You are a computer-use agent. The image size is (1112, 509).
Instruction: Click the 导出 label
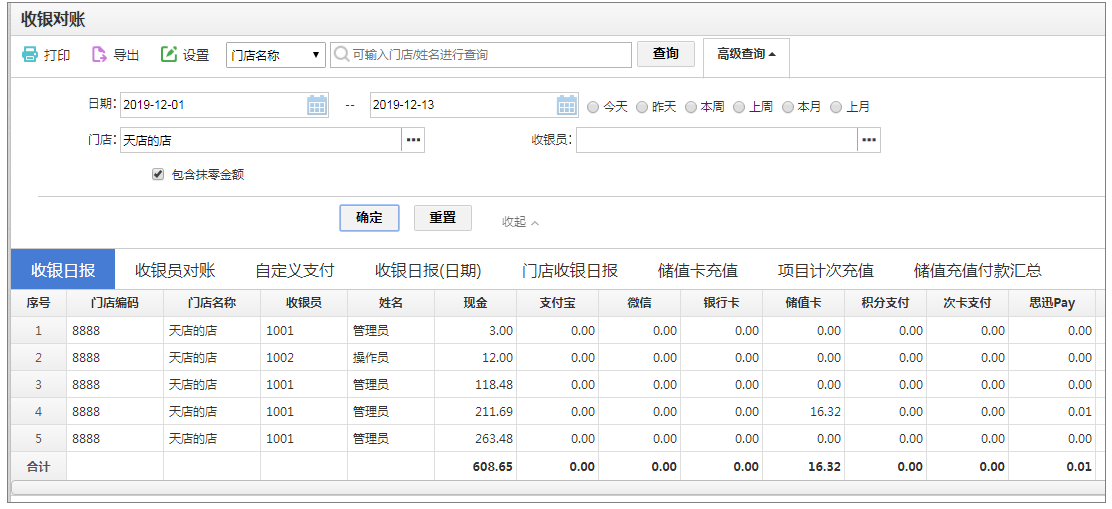(126, 55)
